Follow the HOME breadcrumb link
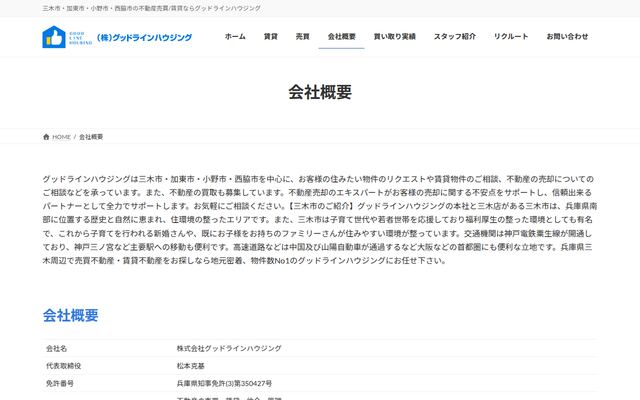 click(x=61, y=137)
